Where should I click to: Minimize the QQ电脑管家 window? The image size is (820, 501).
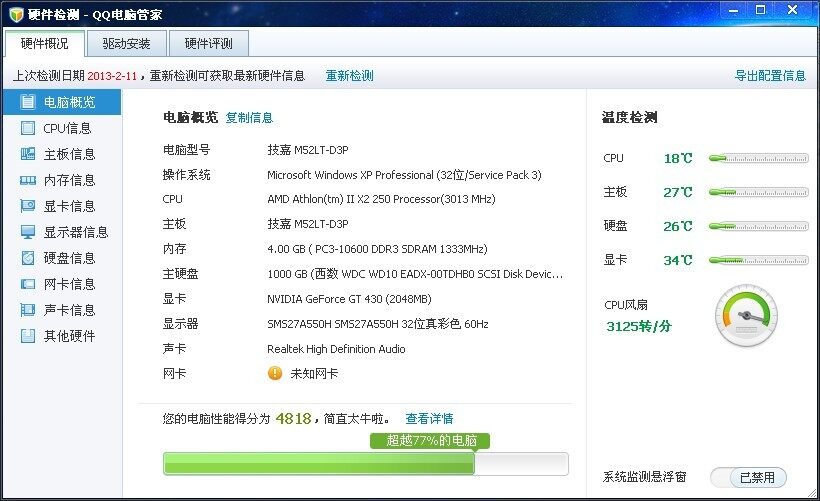tap(734, 10)
